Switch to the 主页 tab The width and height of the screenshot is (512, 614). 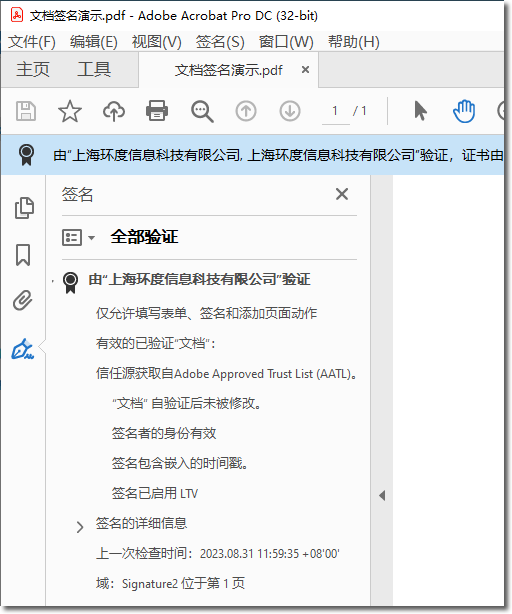(33, 70)
